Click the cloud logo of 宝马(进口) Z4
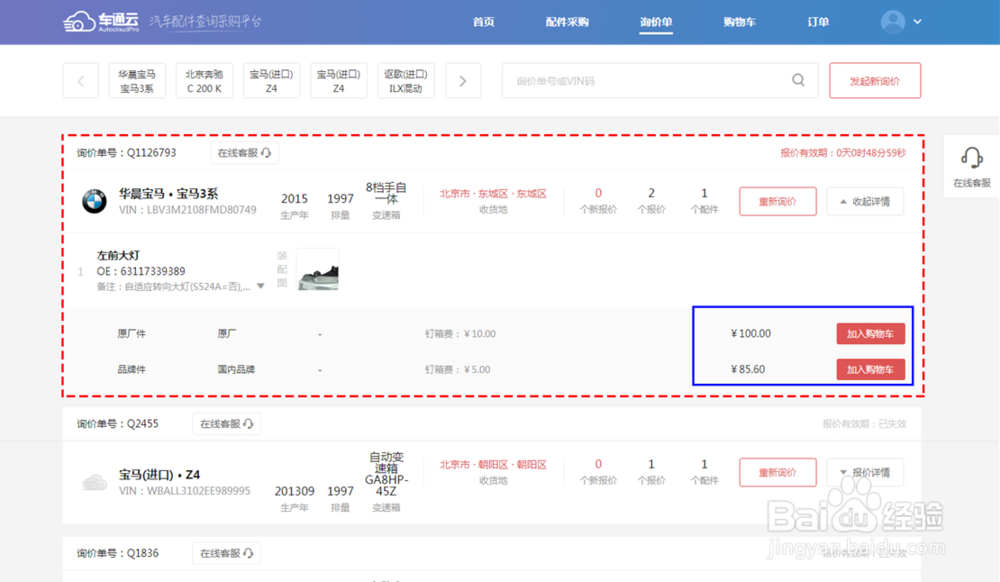The height and width of the screenshot is (582, 1000). (94, 482)
